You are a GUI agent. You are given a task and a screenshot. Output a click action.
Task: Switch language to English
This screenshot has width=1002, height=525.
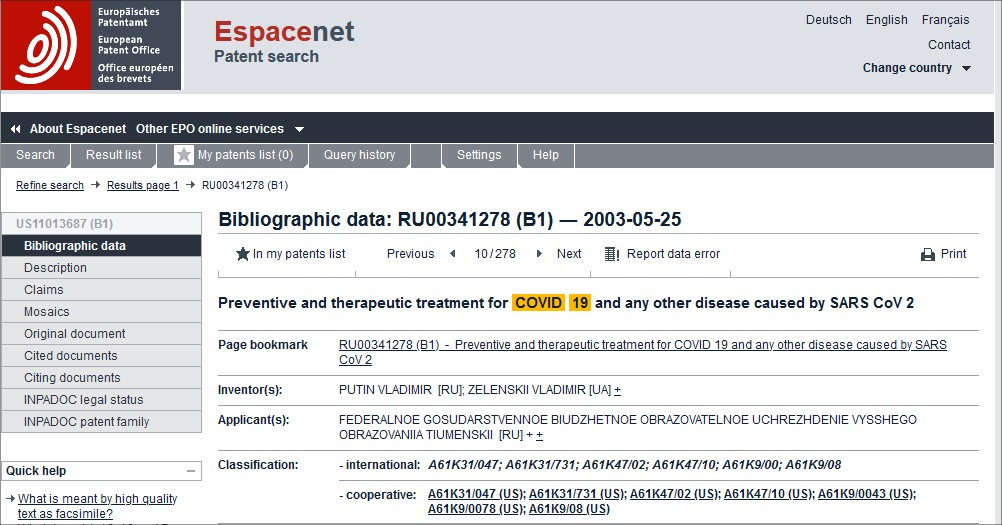tap(886, 20)
